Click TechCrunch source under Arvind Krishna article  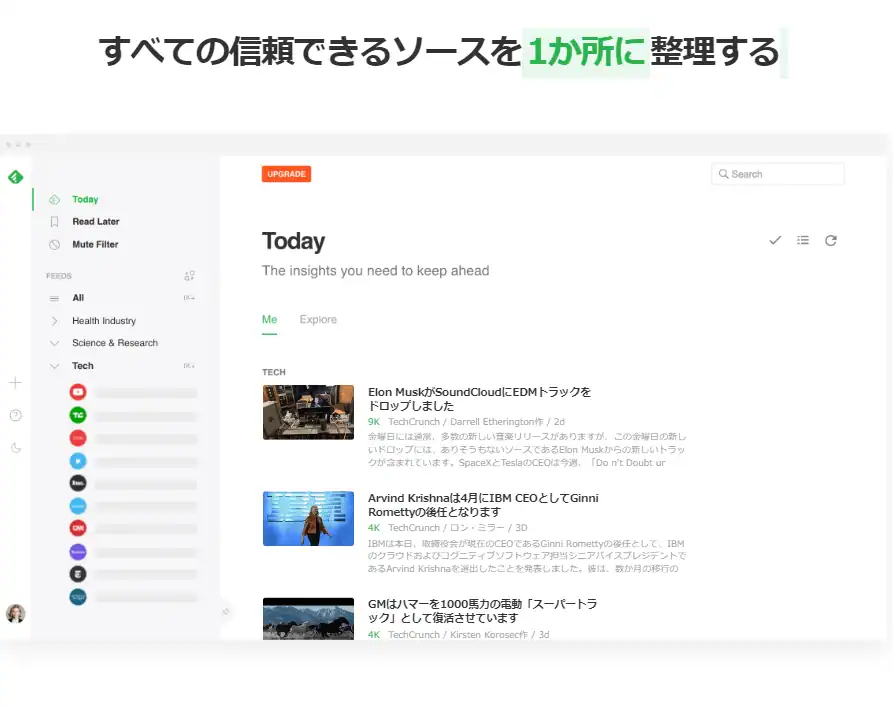pyautogui.click(x=414, y=527)
